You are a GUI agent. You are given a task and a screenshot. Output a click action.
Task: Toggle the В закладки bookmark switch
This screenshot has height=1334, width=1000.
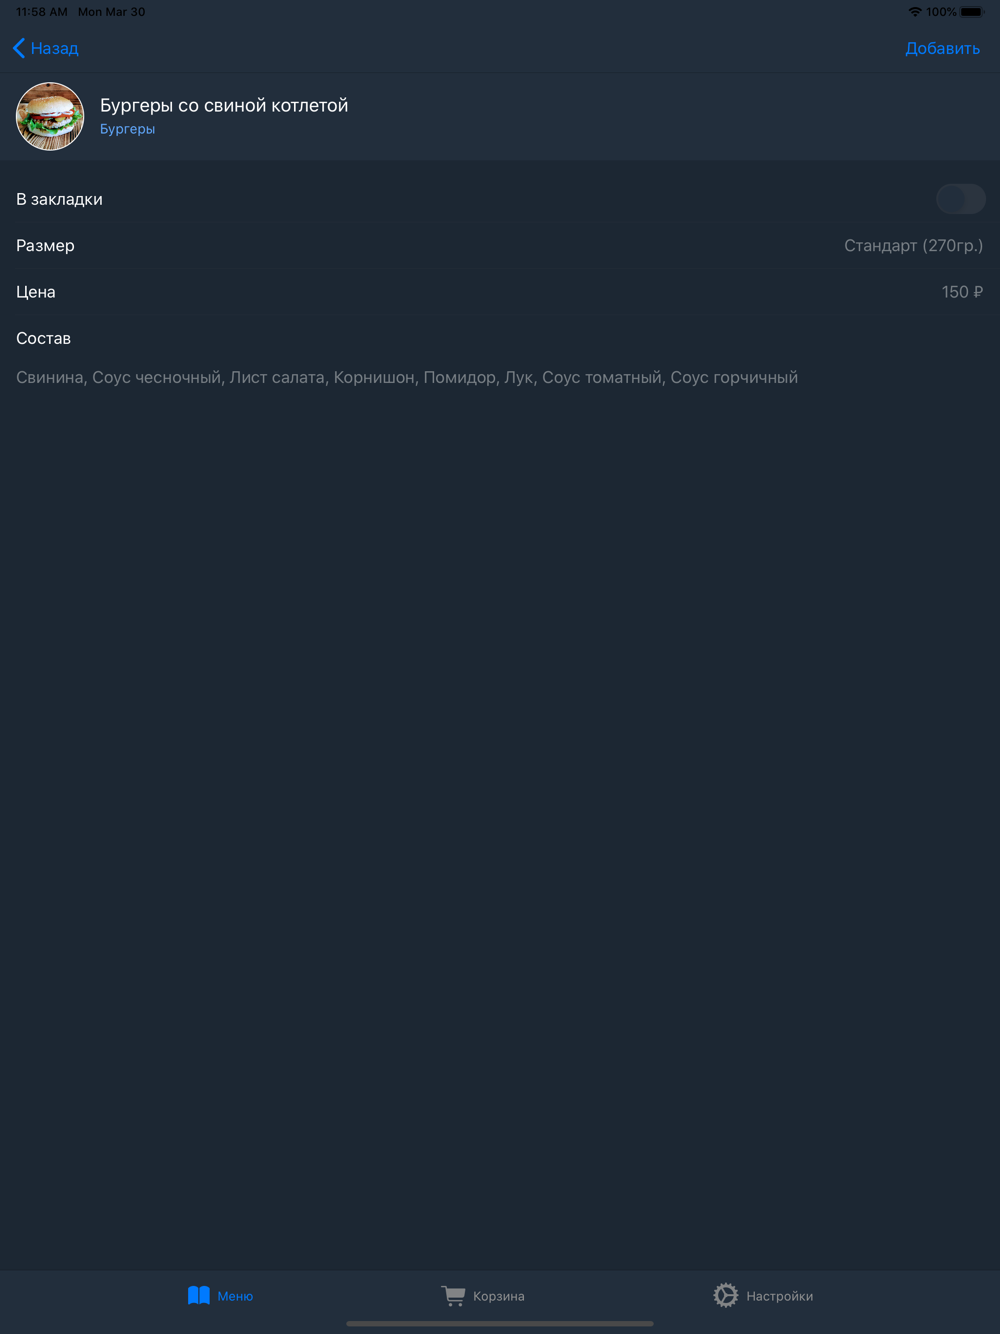point(960,199)
